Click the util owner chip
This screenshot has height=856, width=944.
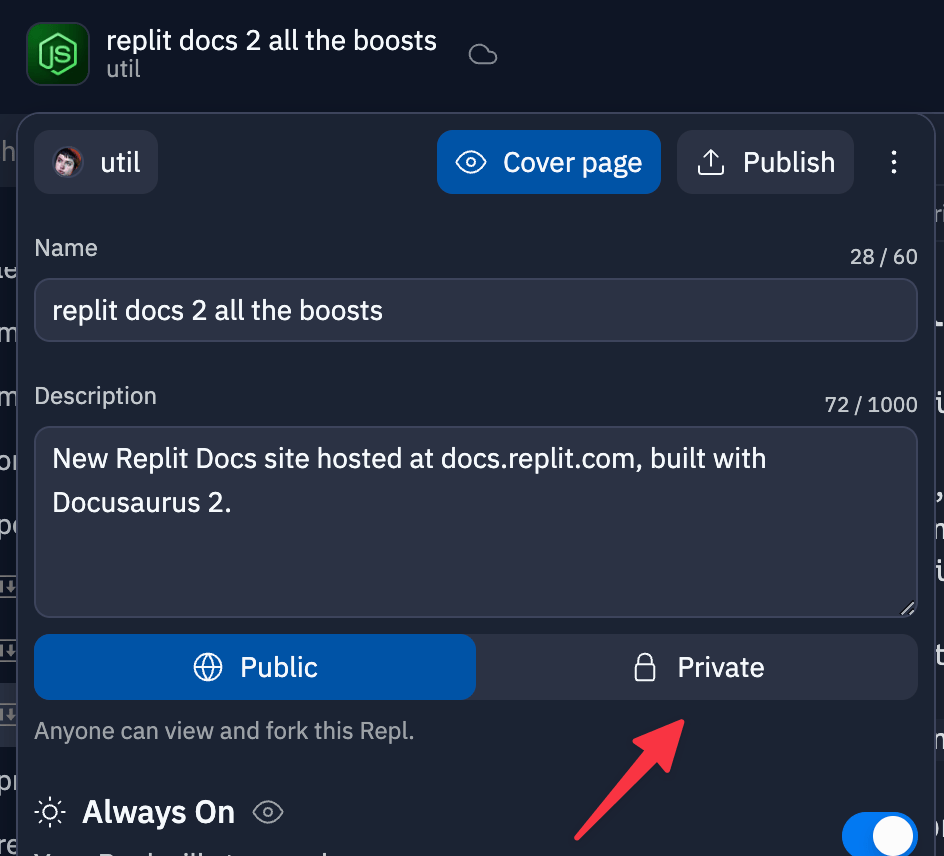96,162
